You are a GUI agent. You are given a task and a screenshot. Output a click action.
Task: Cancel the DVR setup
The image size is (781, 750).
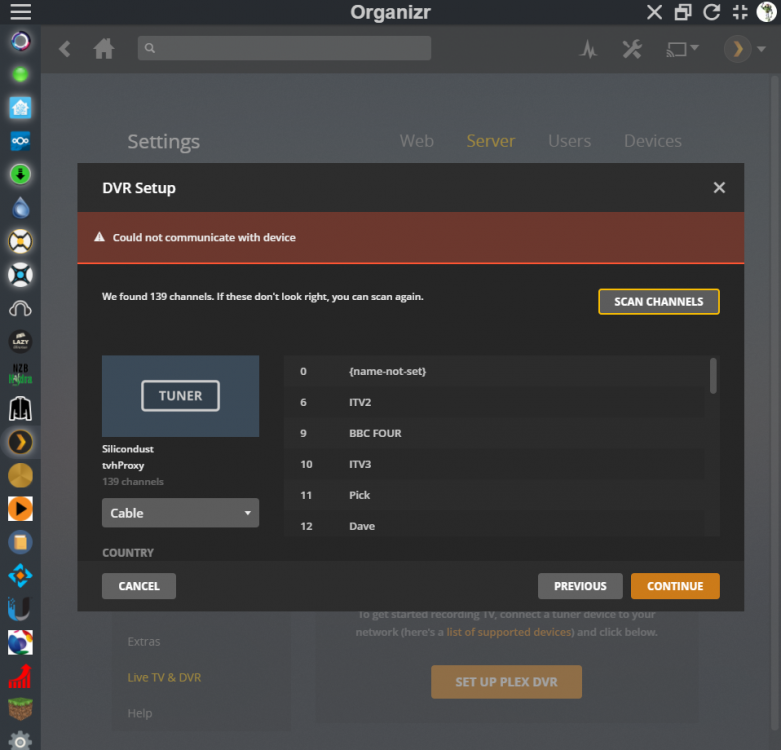[139, 586]
